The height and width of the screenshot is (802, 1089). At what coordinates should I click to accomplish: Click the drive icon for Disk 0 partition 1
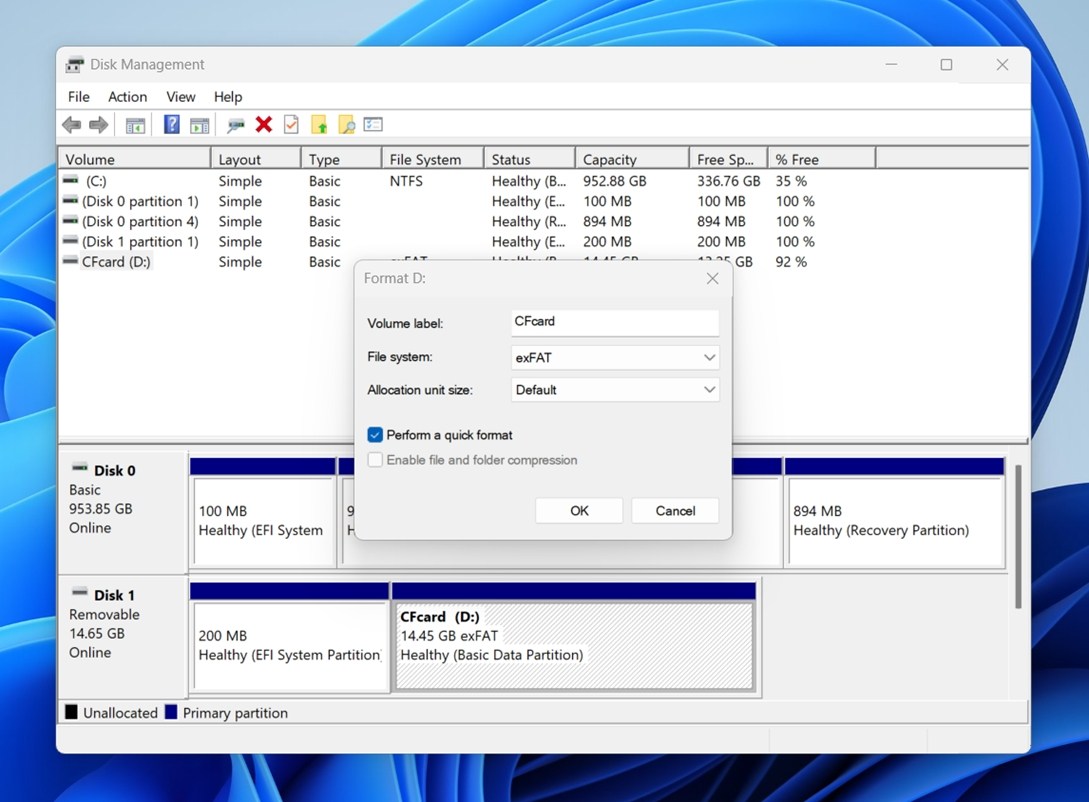70,200
